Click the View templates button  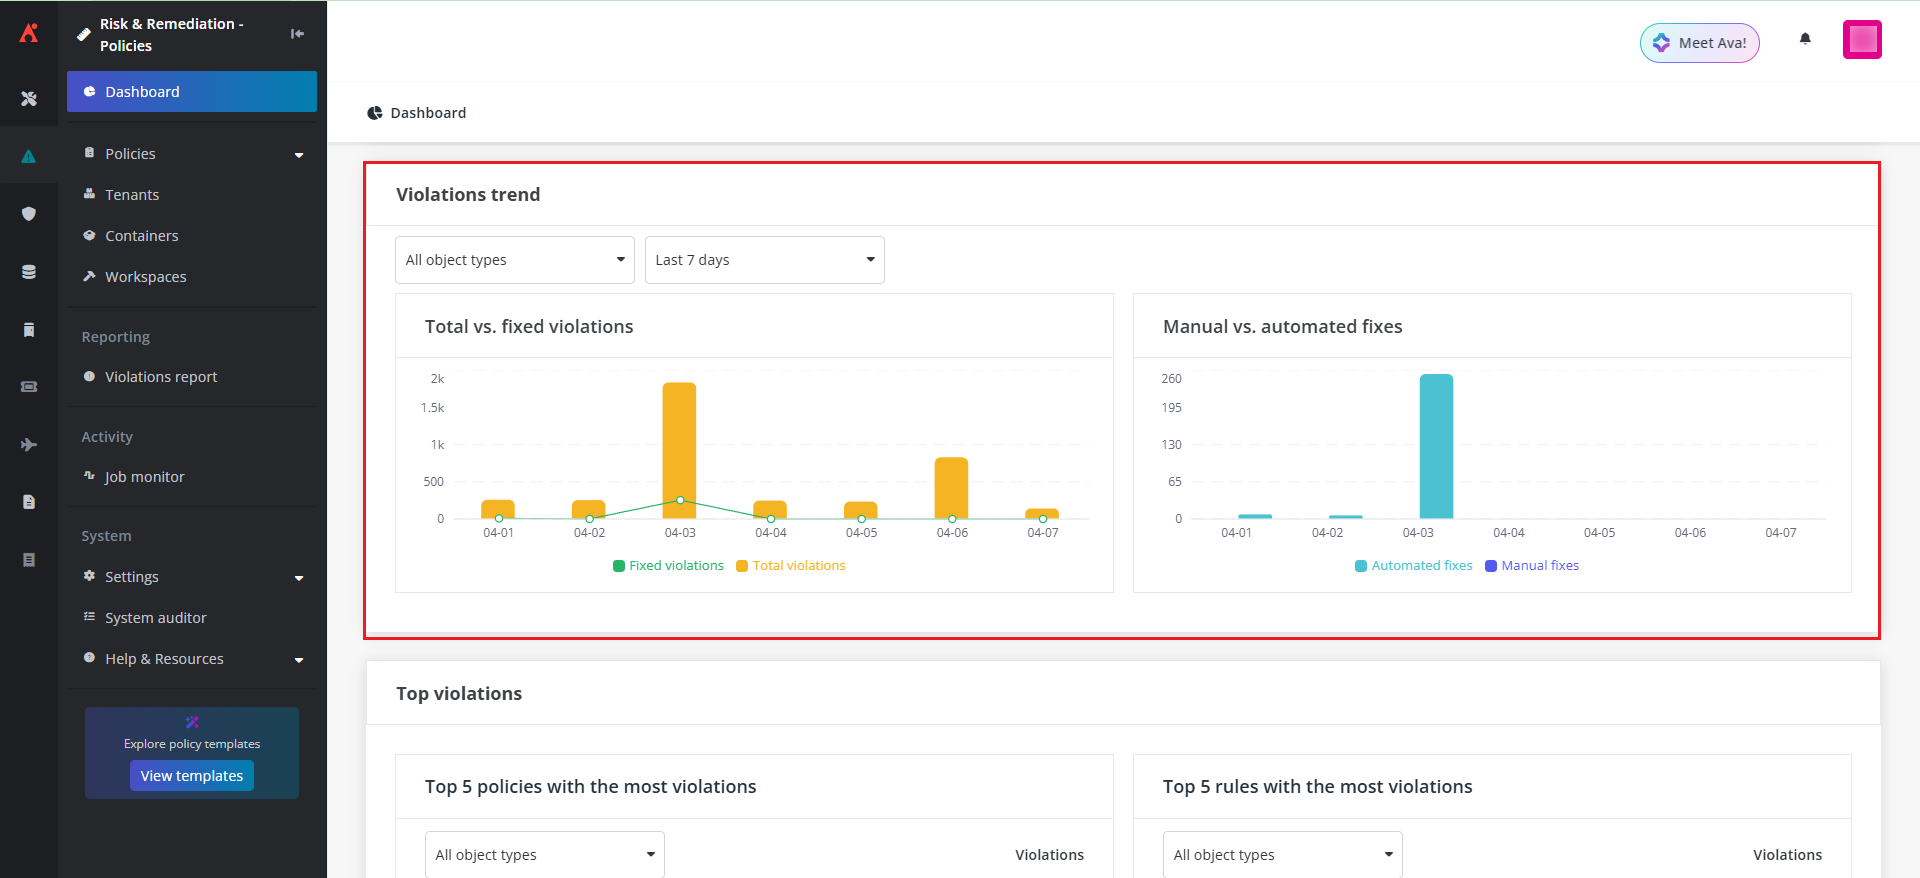(191, 776)
